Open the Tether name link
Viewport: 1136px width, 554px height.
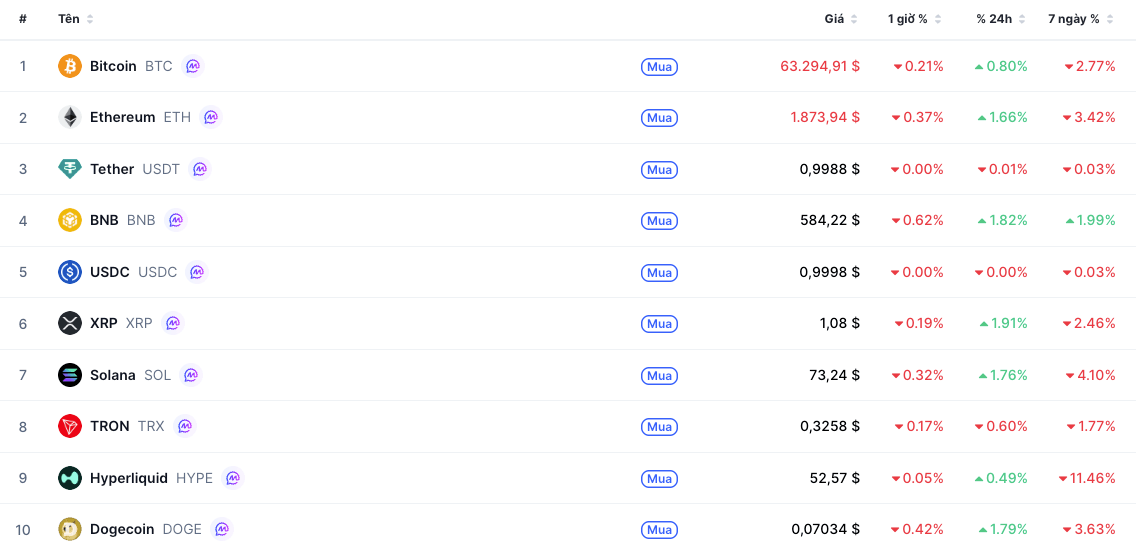click(x=112, y=169)
